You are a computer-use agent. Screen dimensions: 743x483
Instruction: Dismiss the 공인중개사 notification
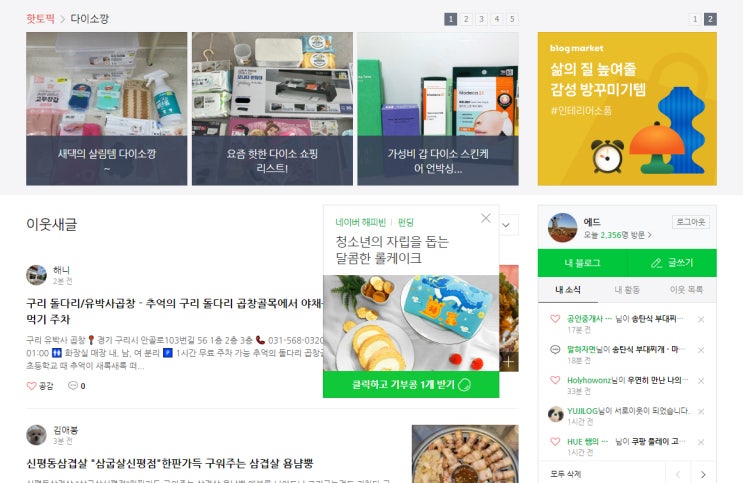701,320
